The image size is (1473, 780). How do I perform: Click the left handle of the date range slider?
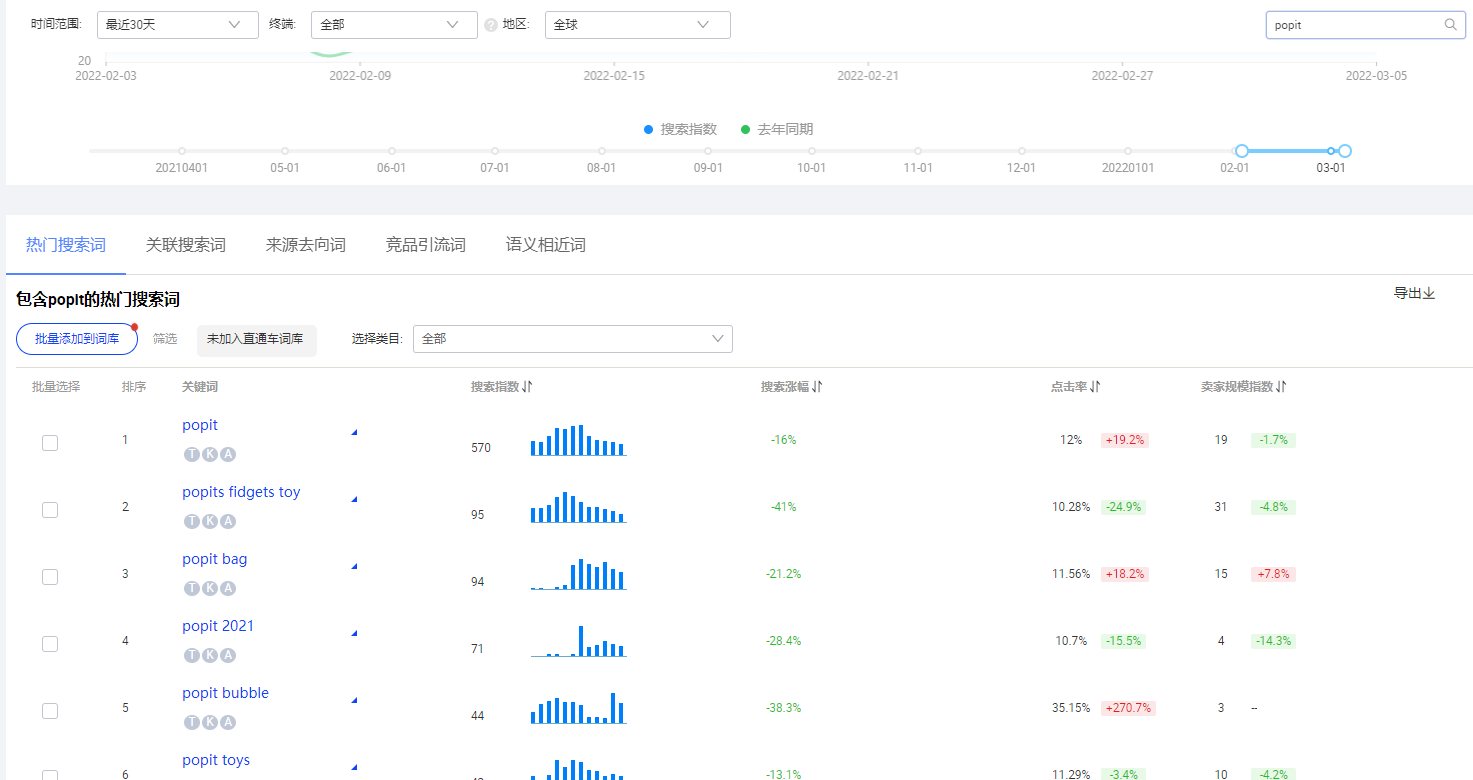(x=1242, y=150)
